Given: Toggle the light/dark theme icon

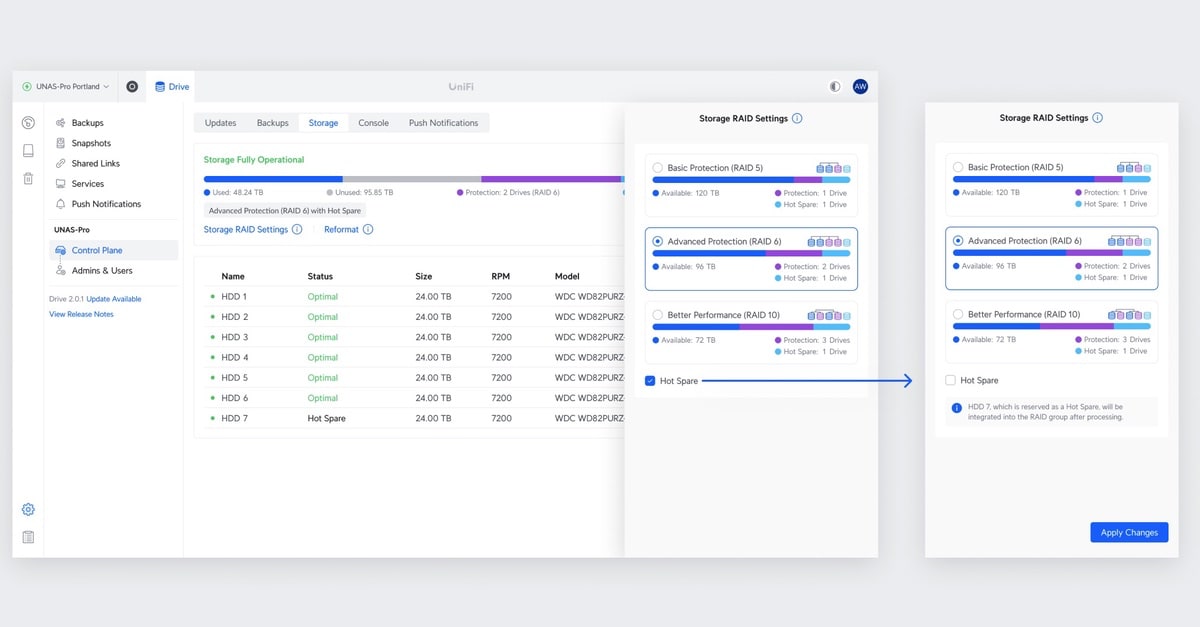Looking at the screenshot, I should pos(835,87).
